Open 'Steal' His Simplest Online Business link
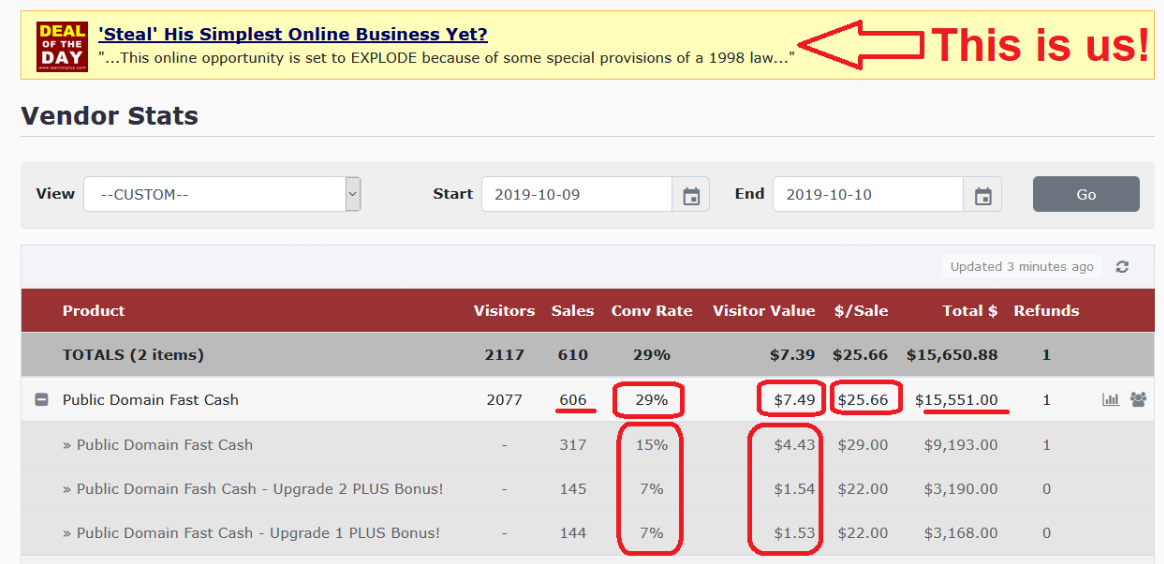The width and height of the screenshot is (1164, 564). 292,34
